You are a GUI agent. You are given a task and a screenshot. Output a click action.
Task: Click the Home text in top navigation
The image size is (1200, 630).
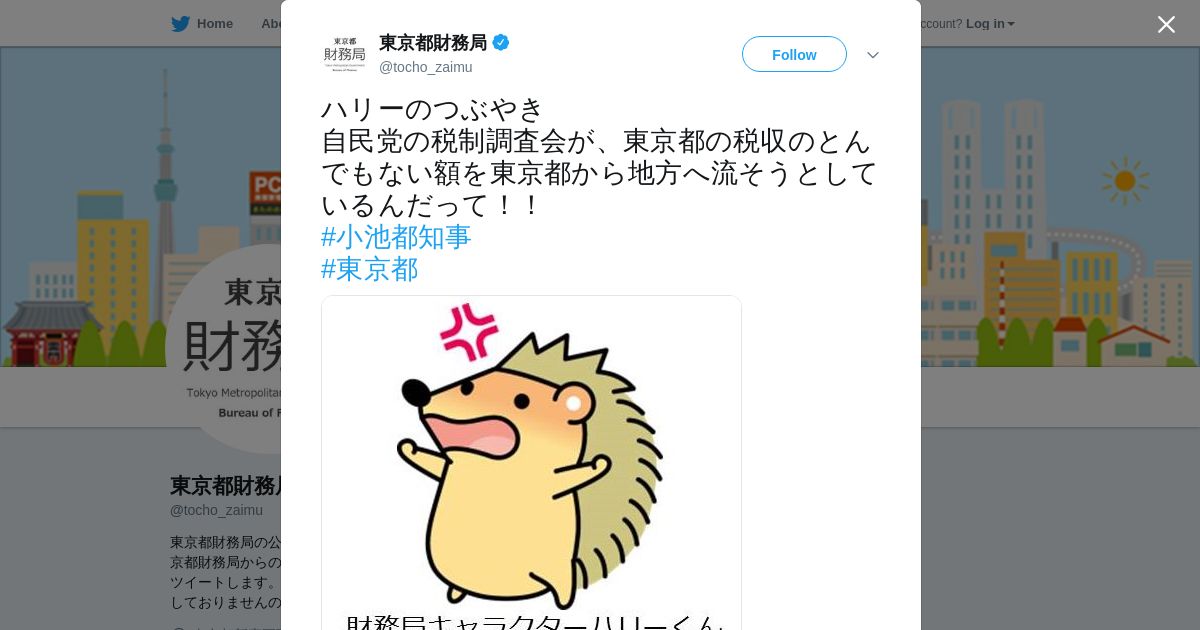[x=215, y=24]
